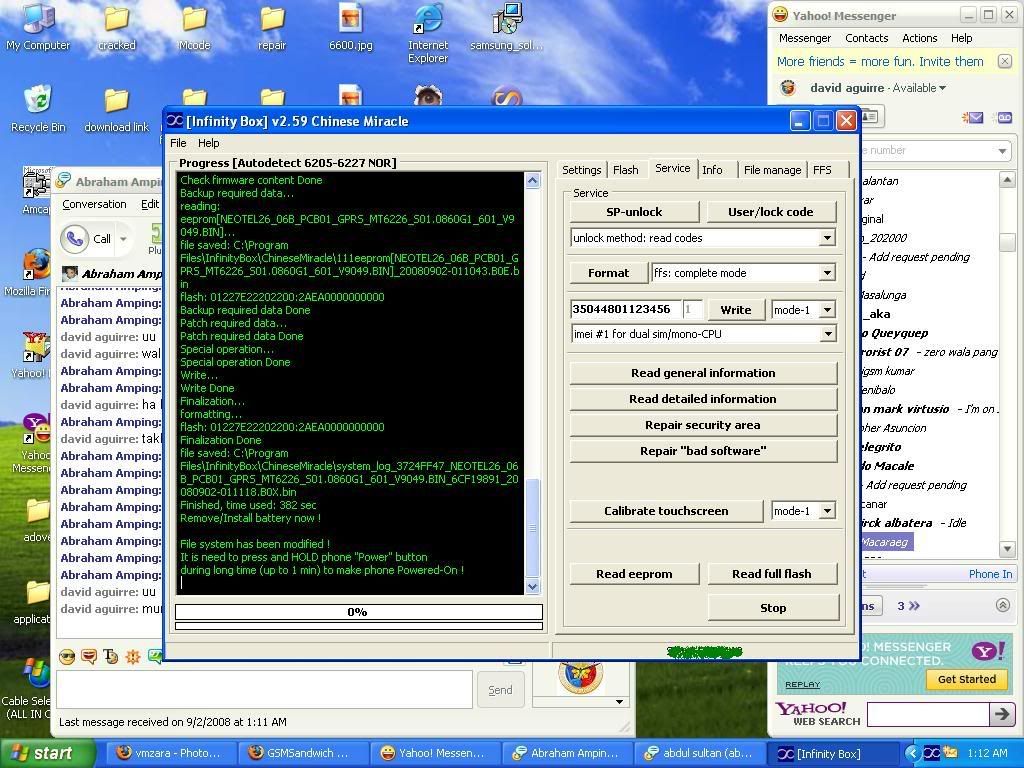Click Read detailed information button
The image size is (1024, 768).
(703, 398)
